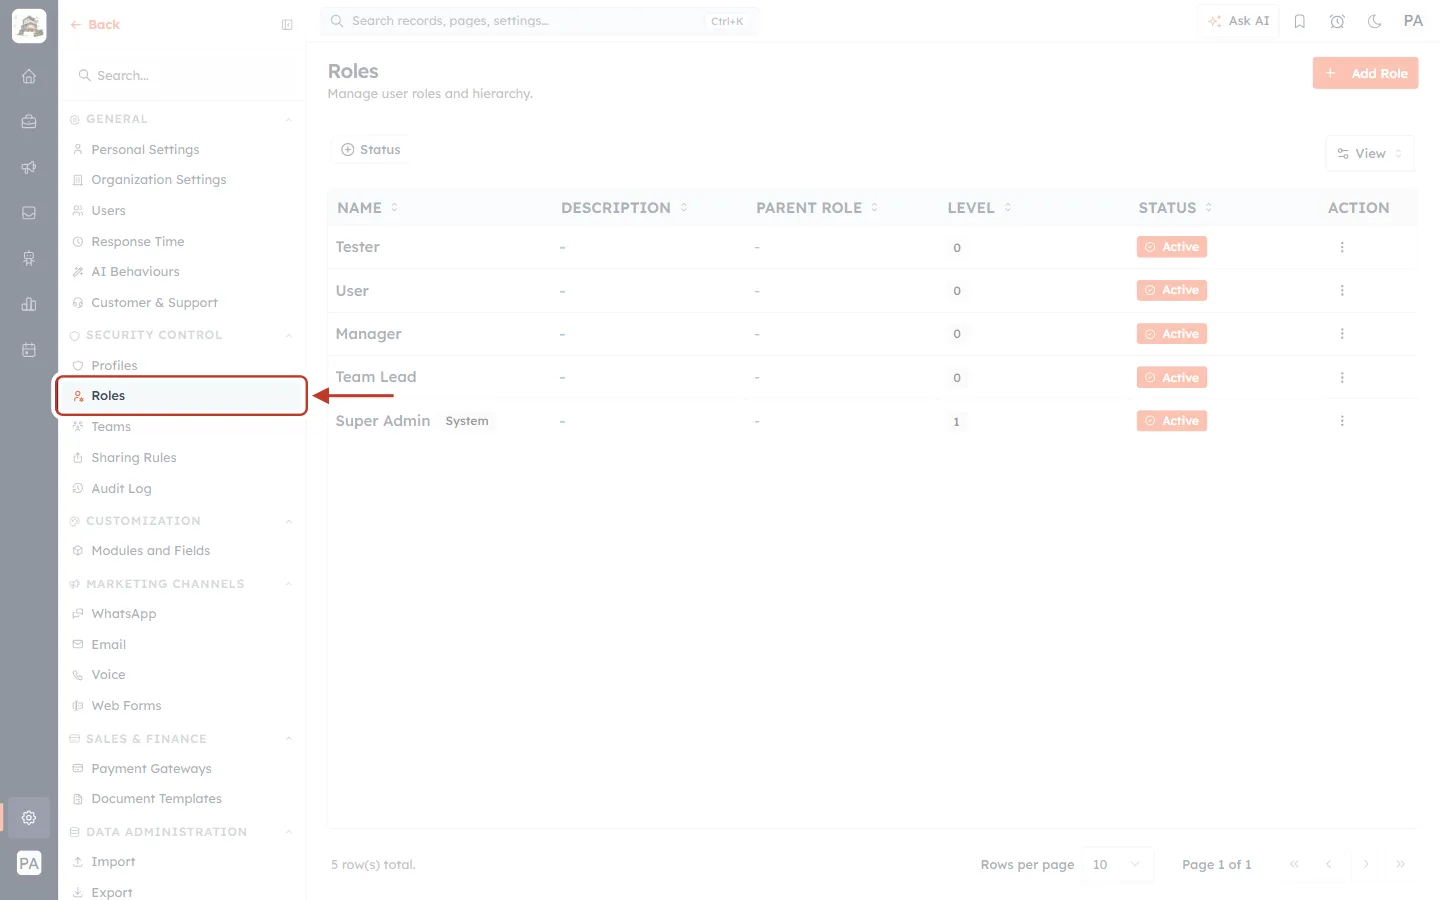Collapse the General section
Viewport: 1440px width, 900px height.
[288, 120]
